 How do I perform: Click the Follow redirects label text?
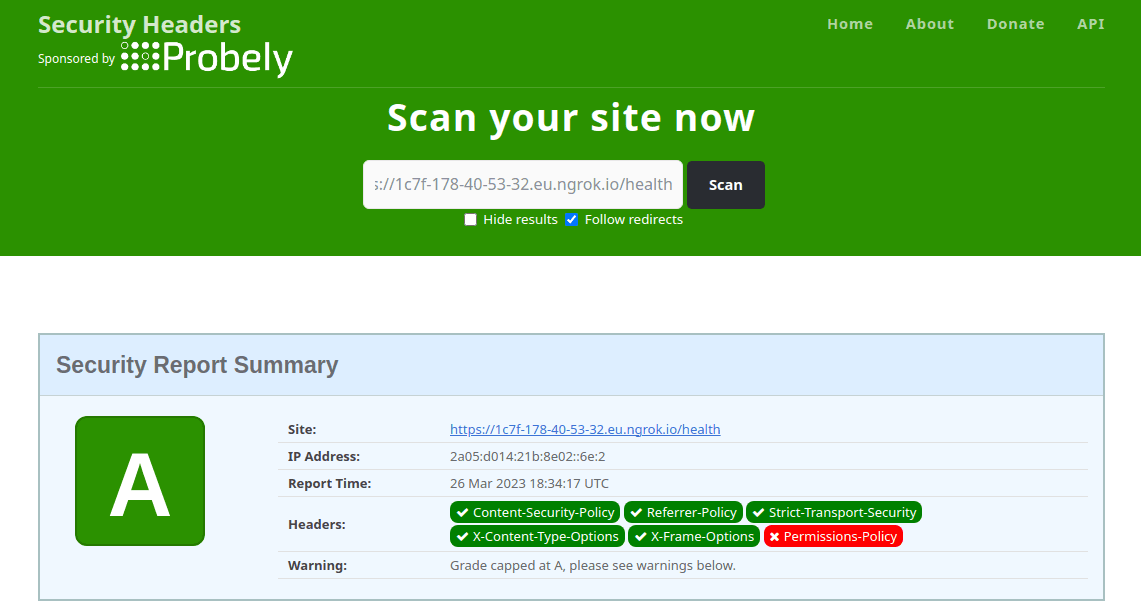[633, 220]
